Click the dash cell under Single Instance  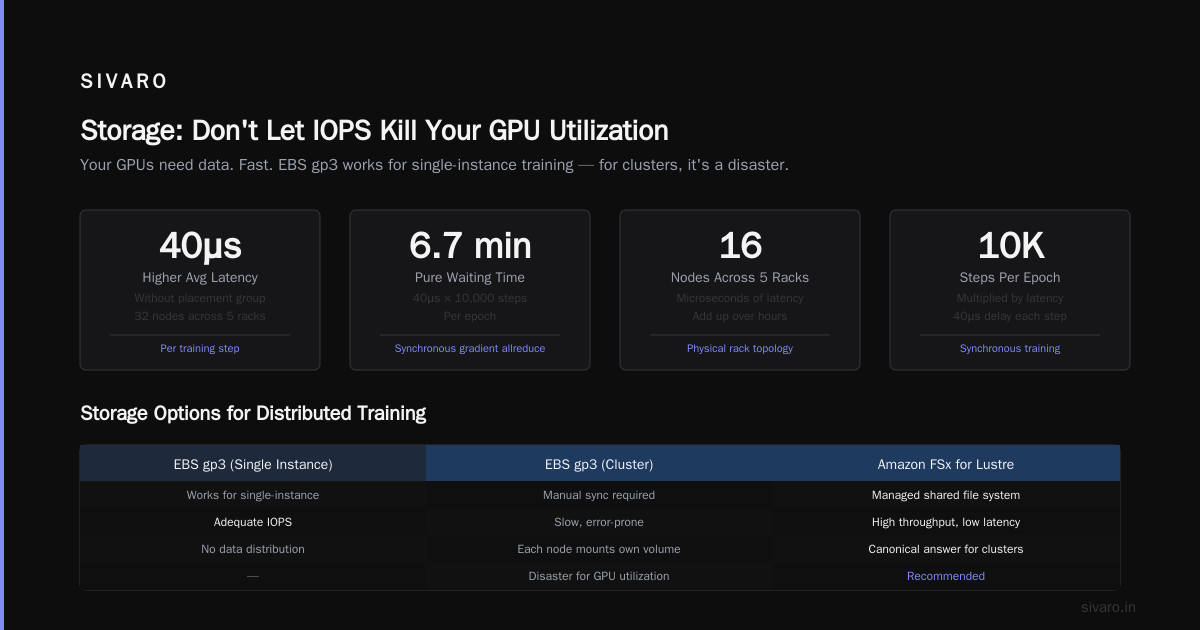[x=253, y=576]
